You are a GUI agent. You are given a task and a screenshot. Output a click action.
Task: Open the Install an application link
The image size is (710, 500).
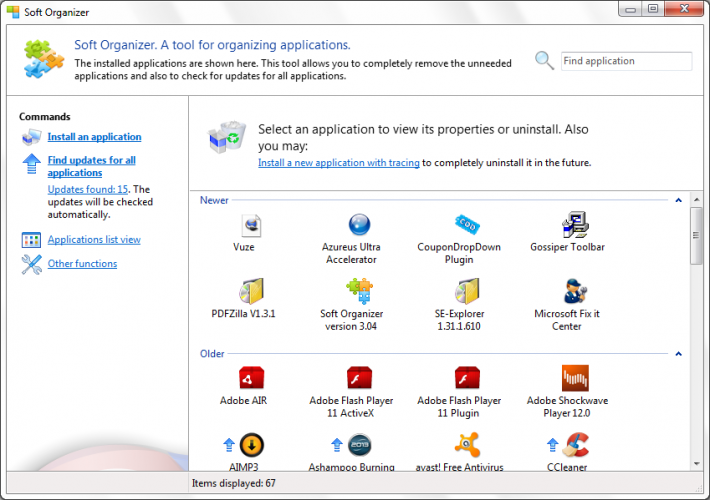(94, 137)
